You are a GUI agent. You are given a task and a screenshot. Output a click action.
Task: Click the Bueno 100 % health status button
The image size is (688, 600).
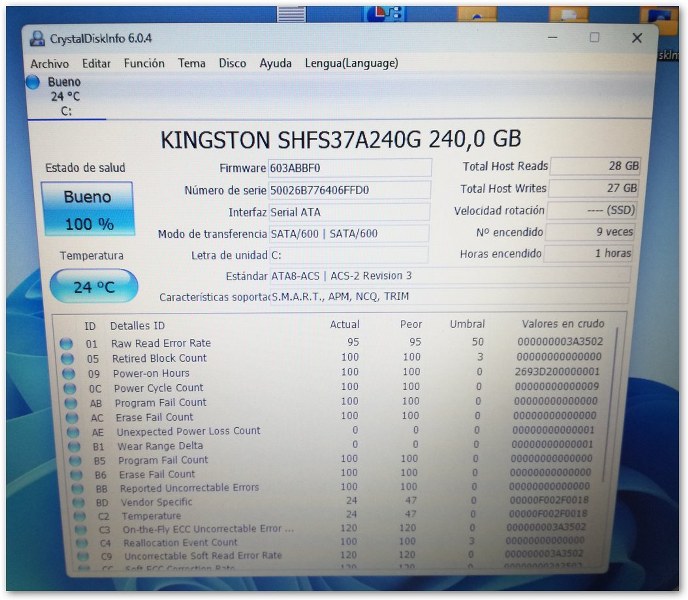88,209
